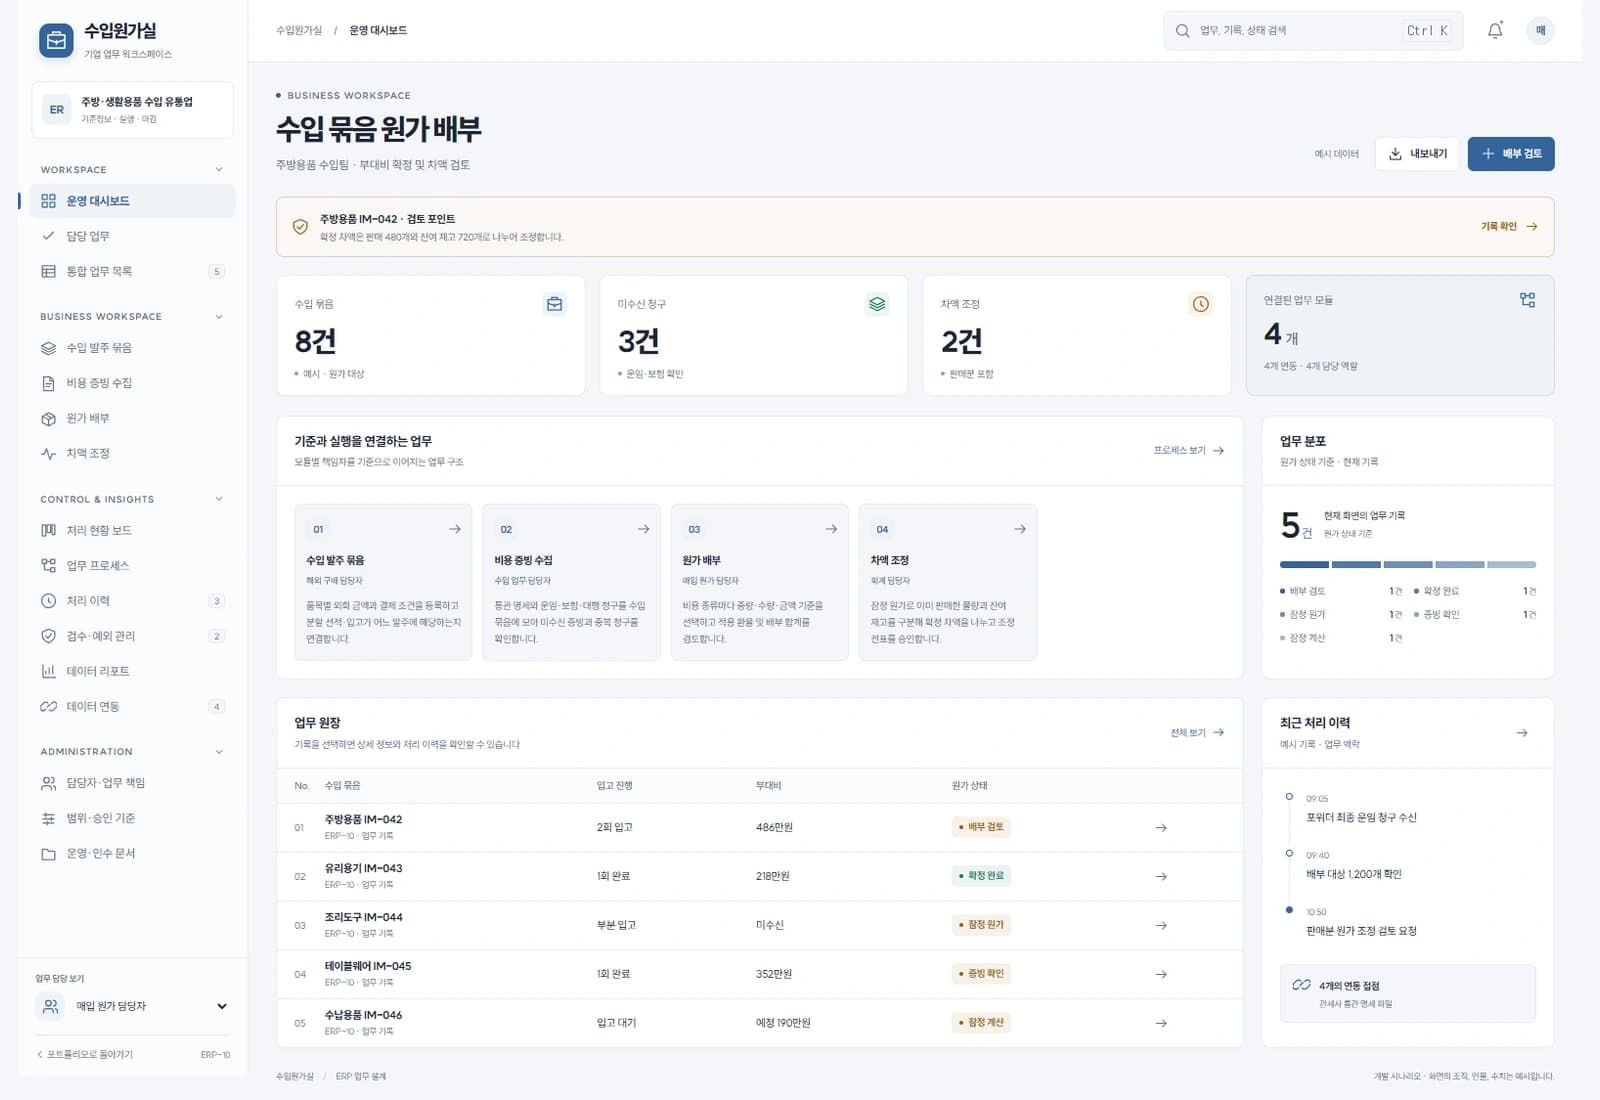The image size is (1600, 1100).
Task: Click the 연결된 업무 모듈 workflow icon
Action: [x=1527, y=300]
